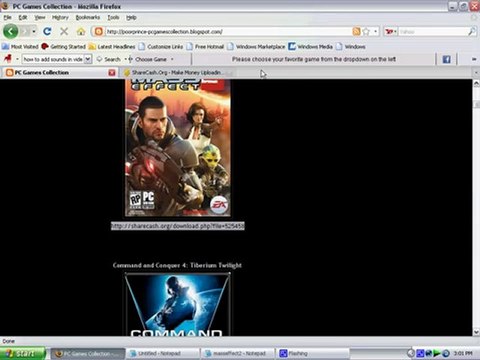Open the Latest Headlines feed bookmark

(x=112, y=47)
